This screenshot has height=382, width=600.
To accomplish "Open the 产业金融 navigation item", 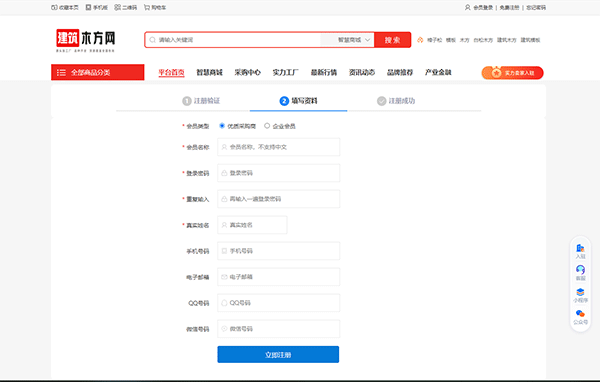I will tap(438, 72).
